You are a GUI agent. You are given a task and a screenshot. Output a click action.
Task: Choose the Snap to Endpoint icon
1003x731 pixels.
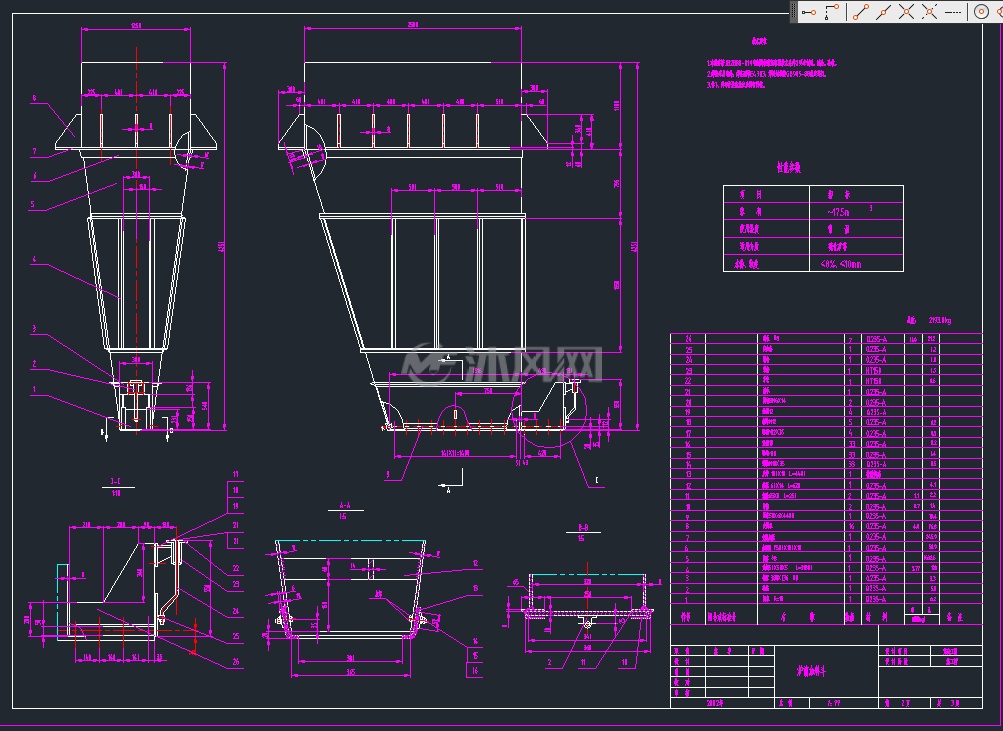861,12
